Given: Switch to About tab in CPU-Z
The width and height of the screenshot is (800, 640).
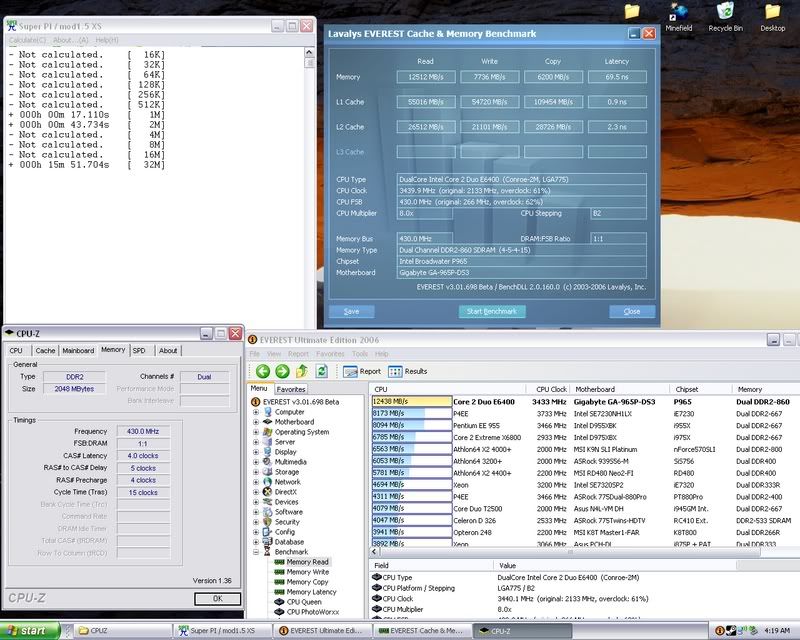Looking at the screenshot, I should point(168,351).
